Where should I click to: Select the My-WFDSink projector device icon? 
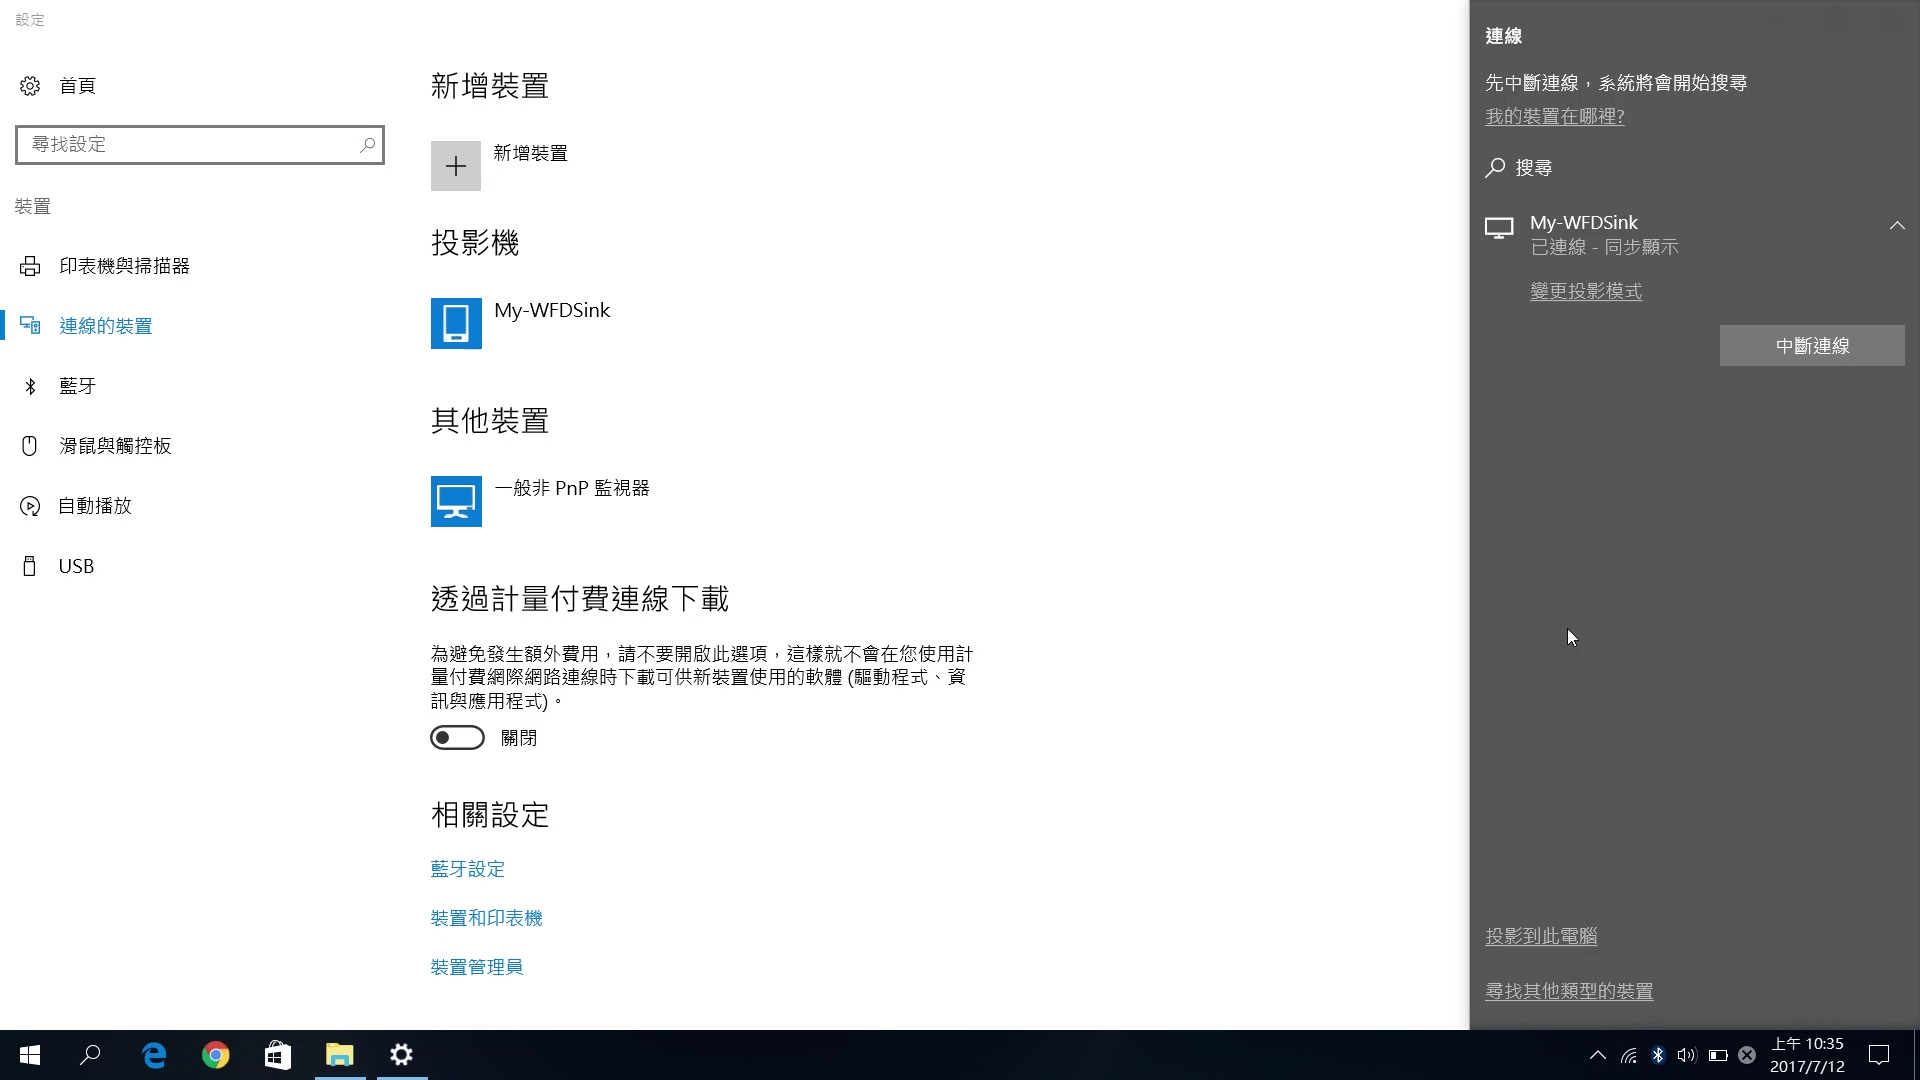point(456,323)
